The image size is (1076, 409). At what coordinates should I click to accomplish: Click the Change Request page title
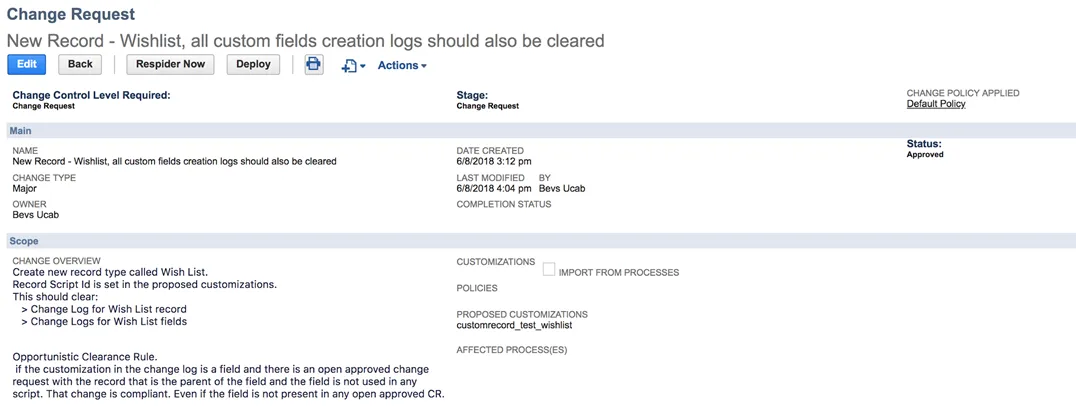click(71, 14)
